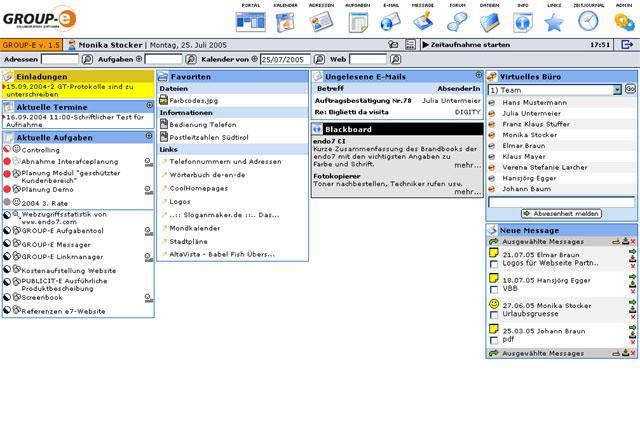This screenshot has width=640, height=426.
Task: Expand the Ungelesene E-Mails panel plus icon
Action: tap(478, 75)
